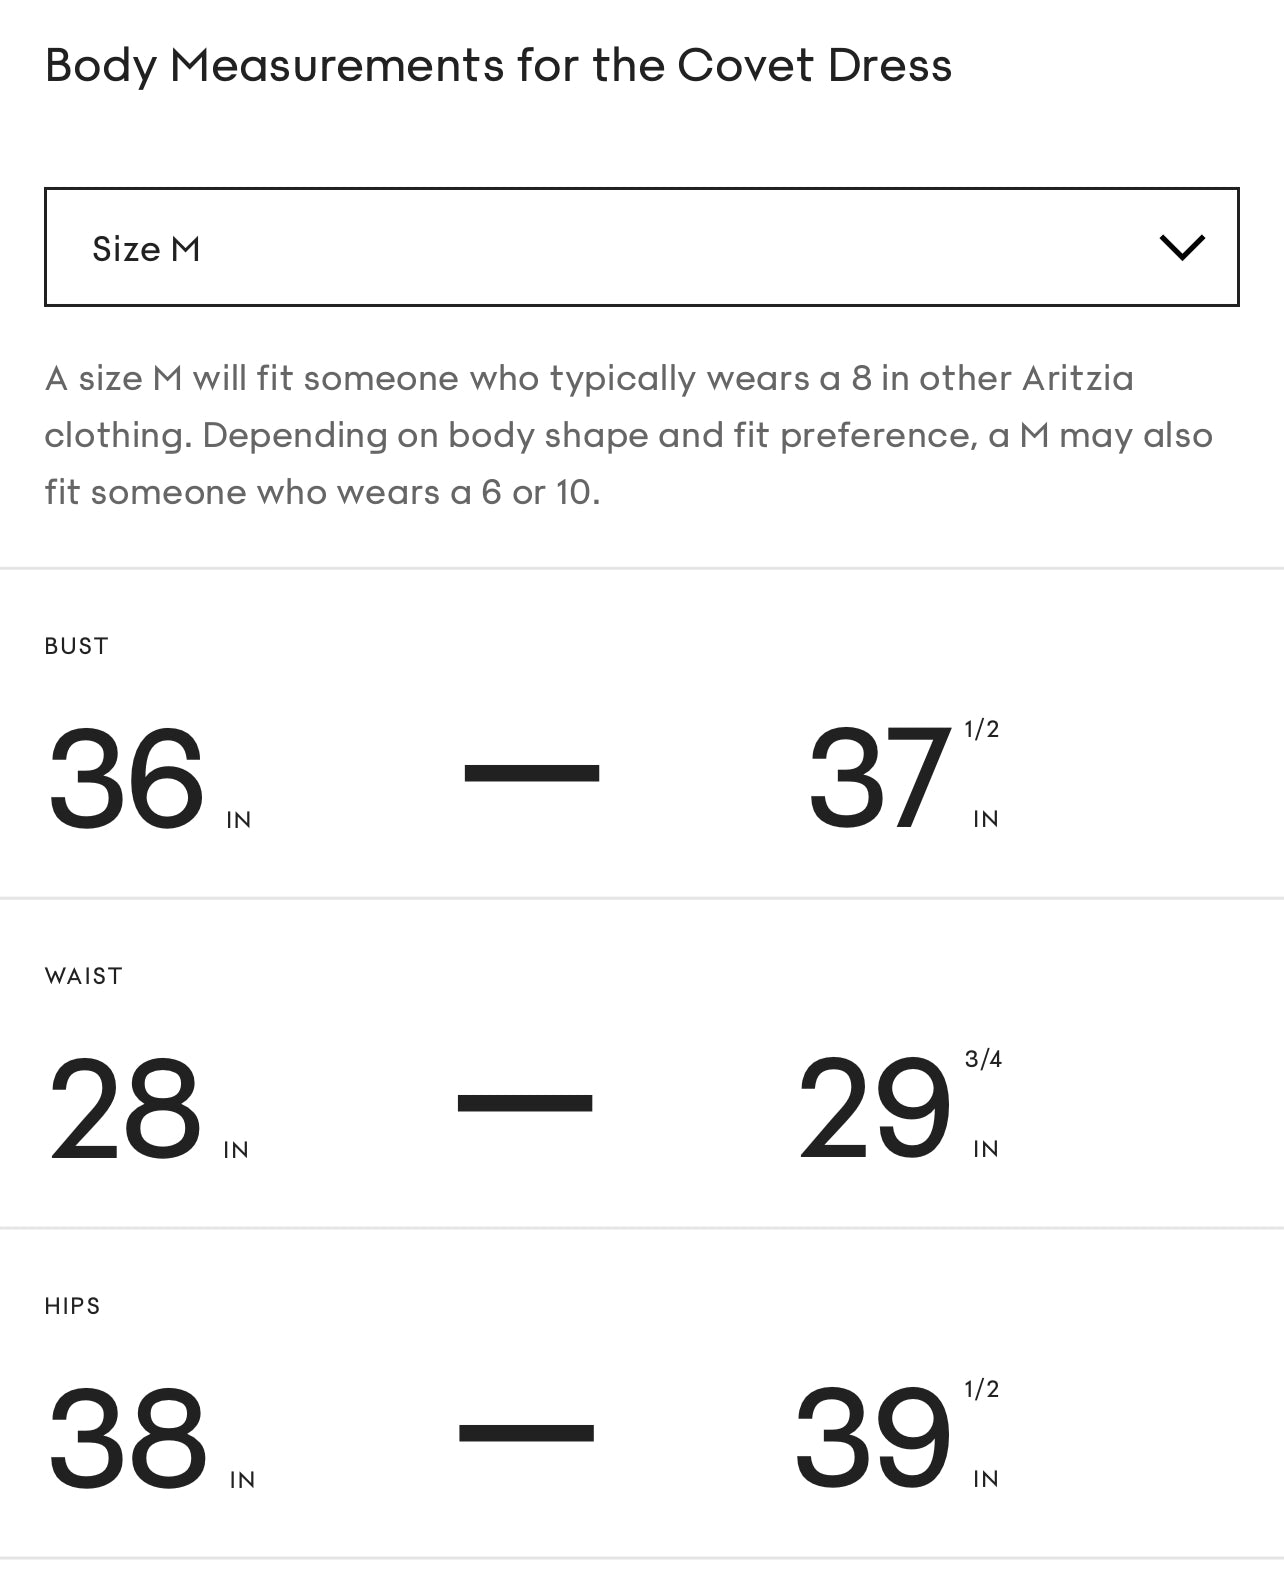Click the BUST section label
The height and width of the screenshot is (1571, 1284).
coord(77,646)
